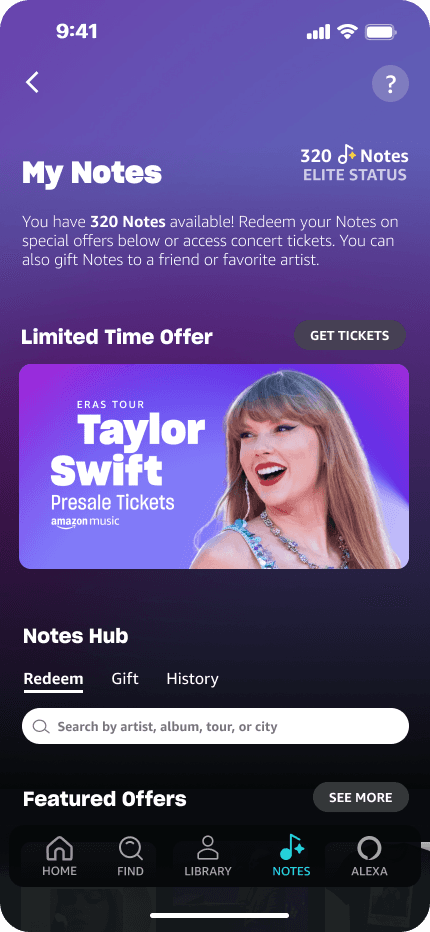Image resolution: width=430 pixels, height=932 pixels.
Task: Click the search magnifier icon
Action: click(41, 726)
